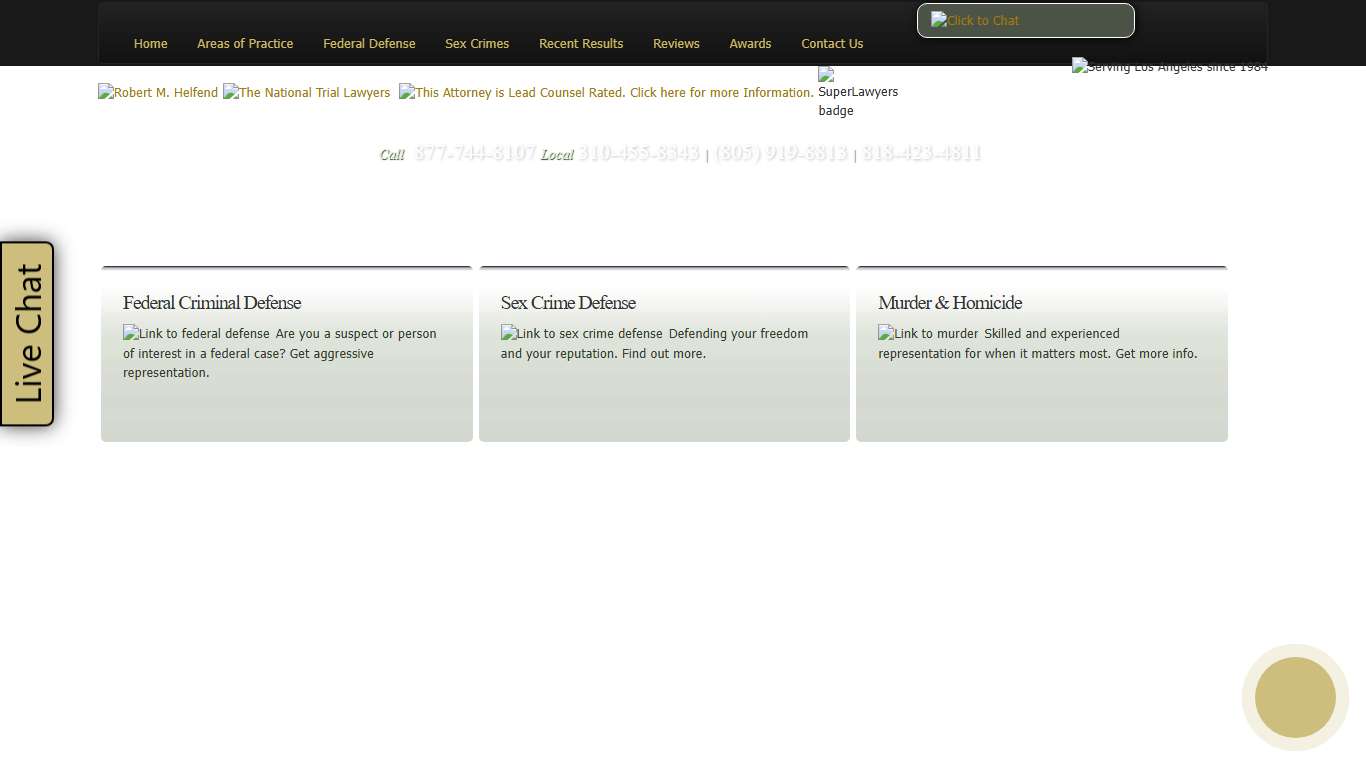1366x768 pixels.
Task: Click the Robert M. Helfend badge
Action: 157,92
